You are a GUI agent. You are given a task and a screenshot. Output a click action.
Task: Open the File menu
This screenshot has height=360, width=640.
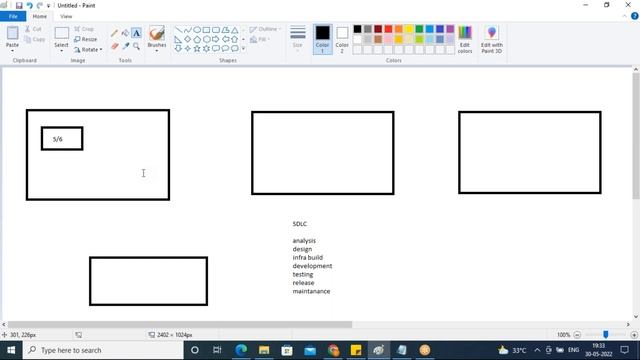pyautogui.click(x=13, y=16)
